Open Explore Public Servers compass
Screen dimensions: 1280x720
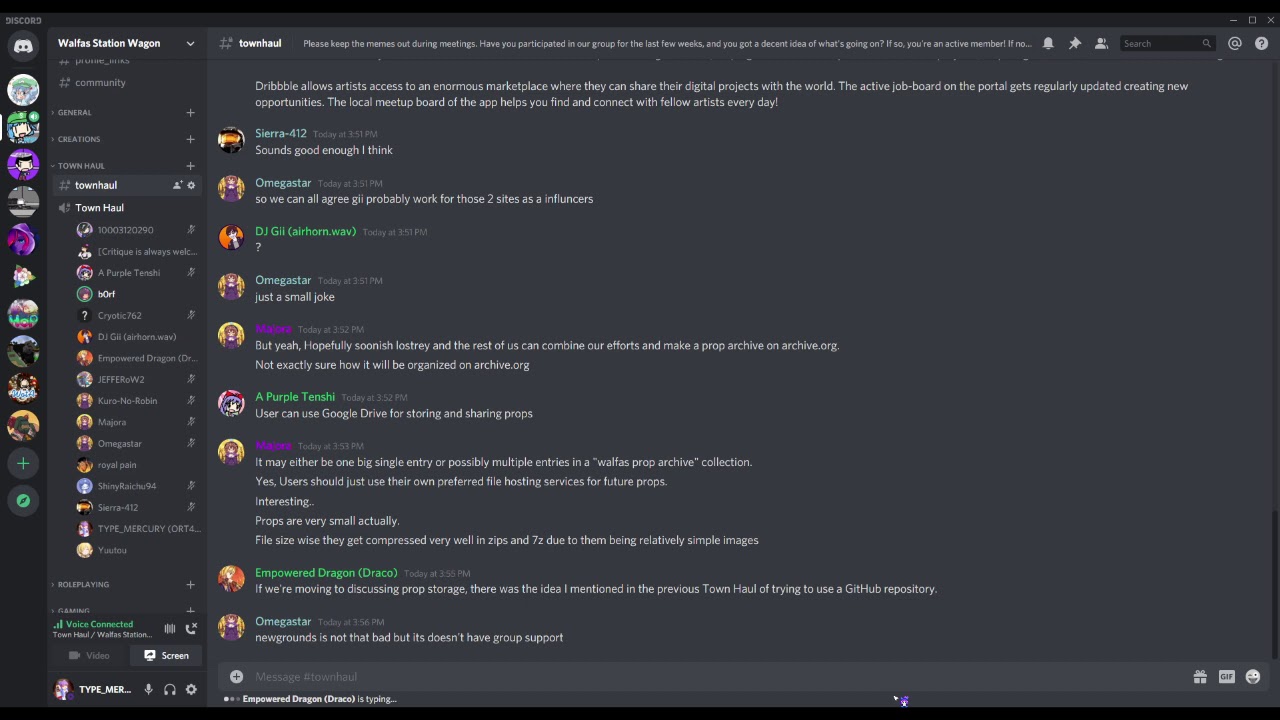(23, 501)
